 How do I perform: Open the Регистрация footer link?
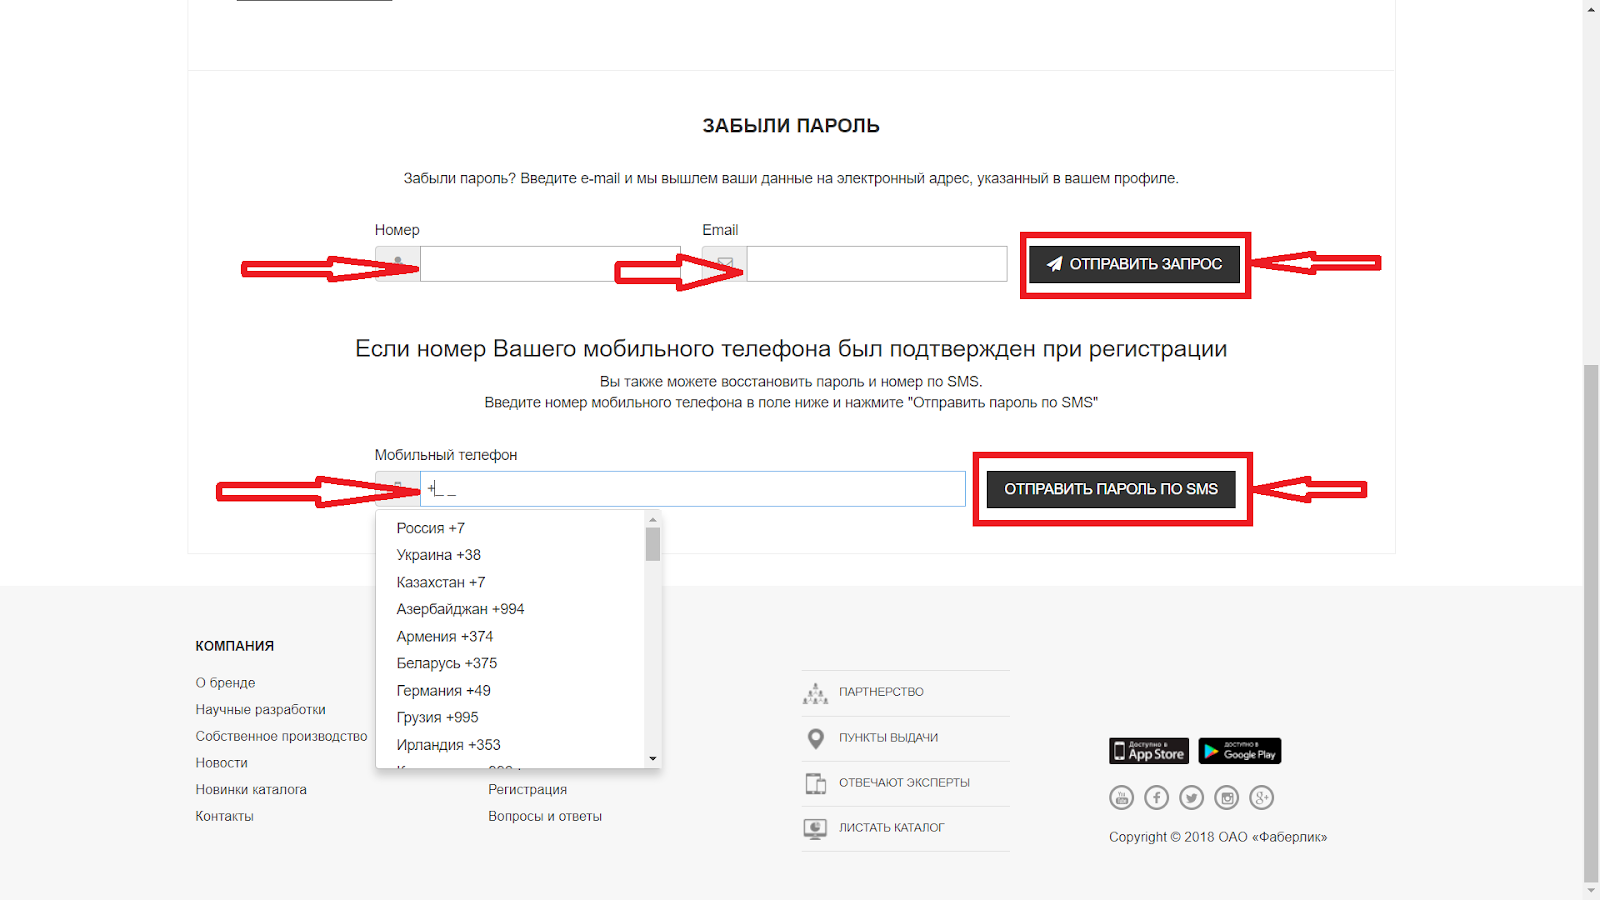[x=527, y=790]
